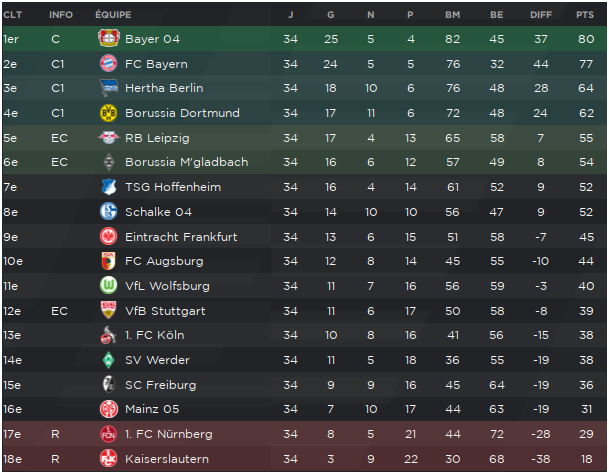This screenshot has width=609, height=474.
Task: Open the Eintracht Frankfurt team link
Action: point(181,237)
